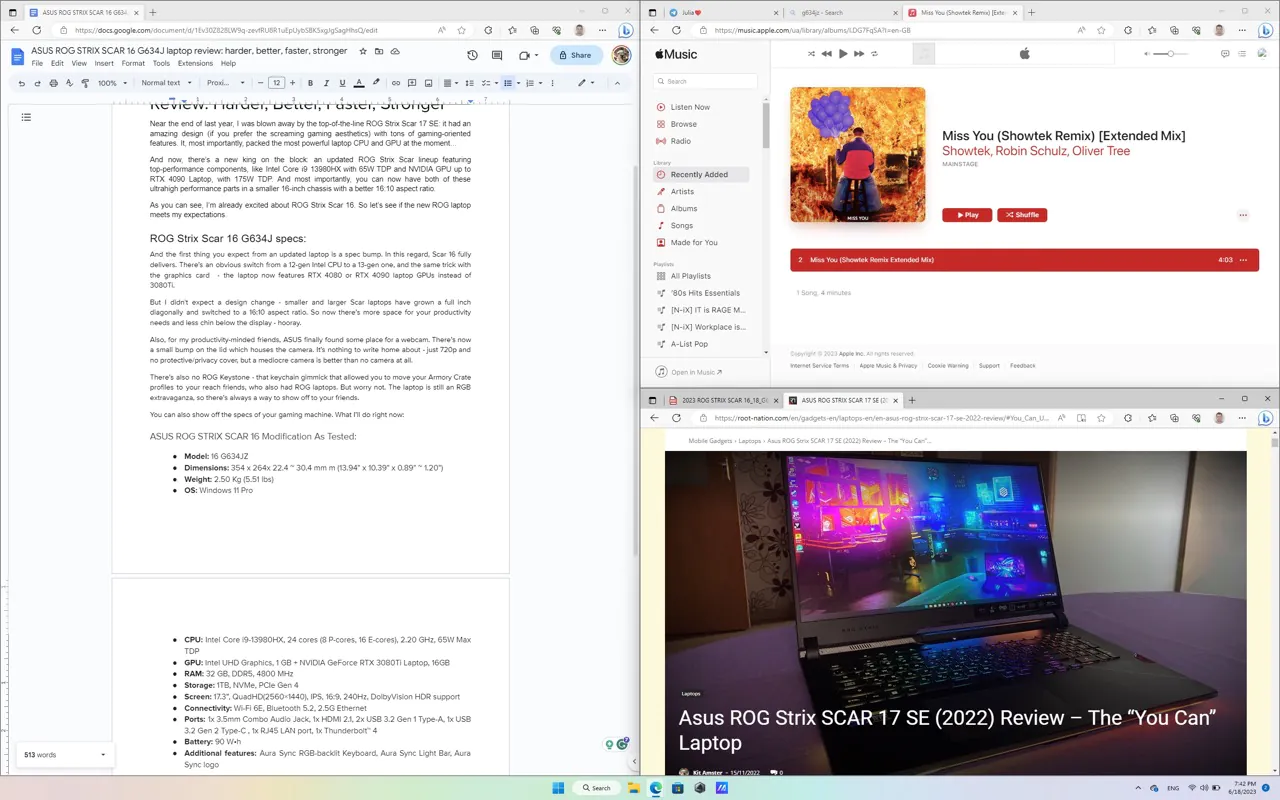The image size is (1280, 800).
Task: Open the numbered list dropdown arrow
Action: coord(540,83)
